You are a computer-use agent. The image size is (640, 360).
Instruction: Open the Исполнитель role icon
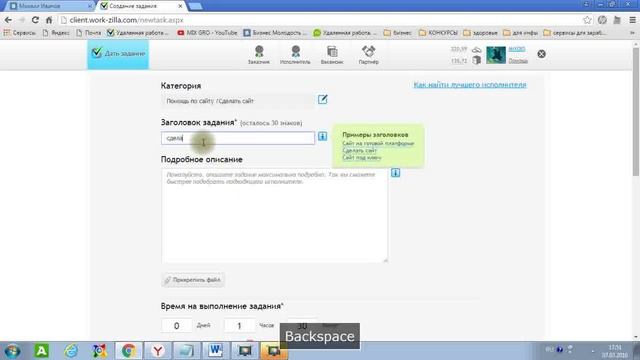click(x=295, y=55)
